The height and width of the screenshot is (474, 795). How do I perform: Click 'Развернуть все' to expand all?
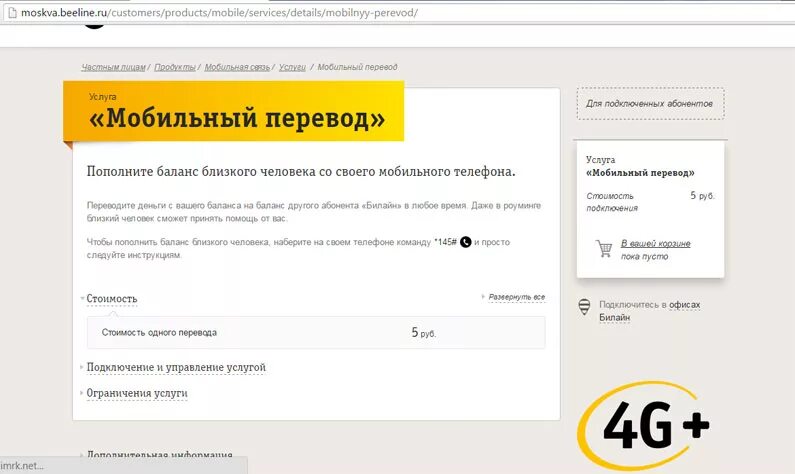coord(517,297)
